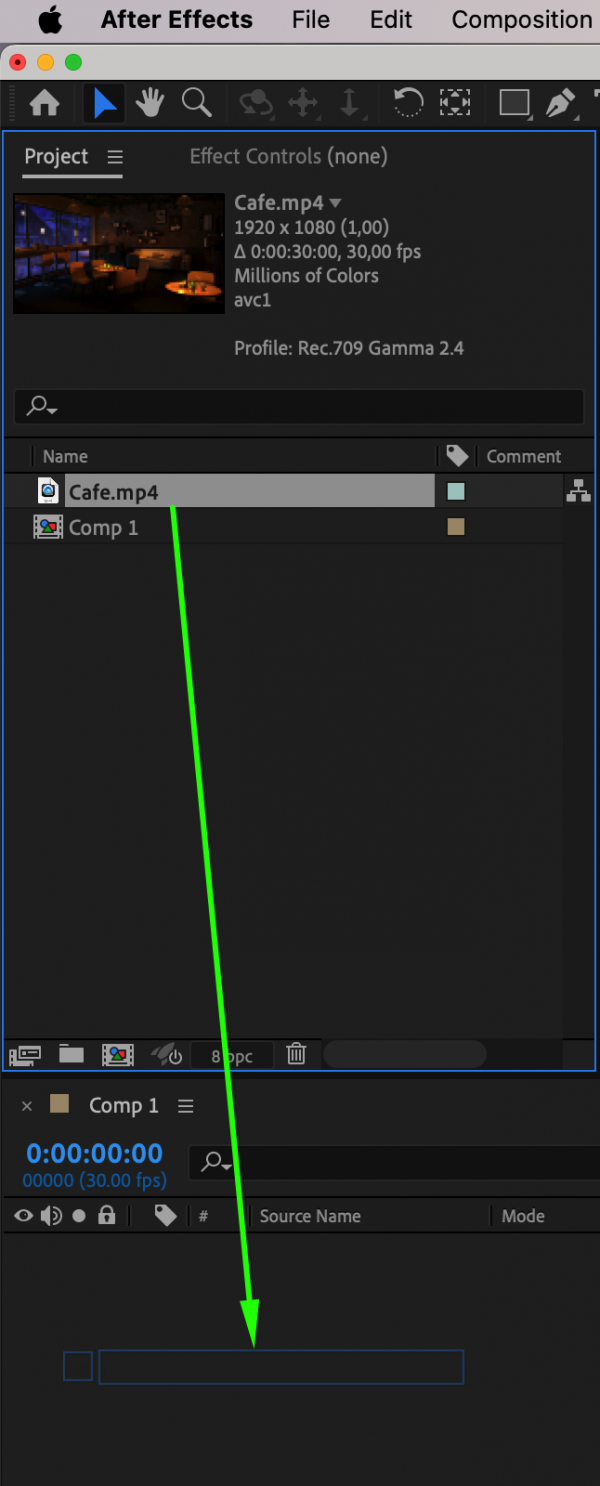Open Interpret Footage icon in project footer
600x1486 pixels.
click(x=25, y=1054)
